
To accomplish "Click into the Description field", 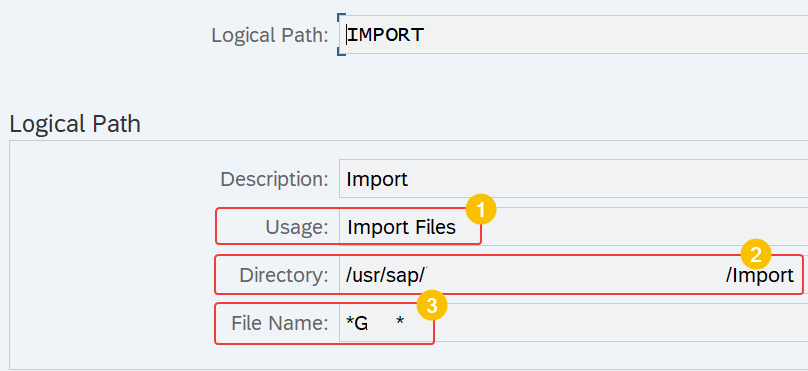I will pos(573,179).
